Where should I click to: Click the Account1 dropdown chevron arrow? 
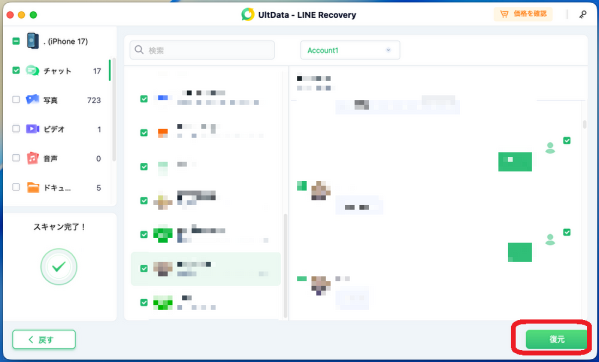[x=389, y=50]
